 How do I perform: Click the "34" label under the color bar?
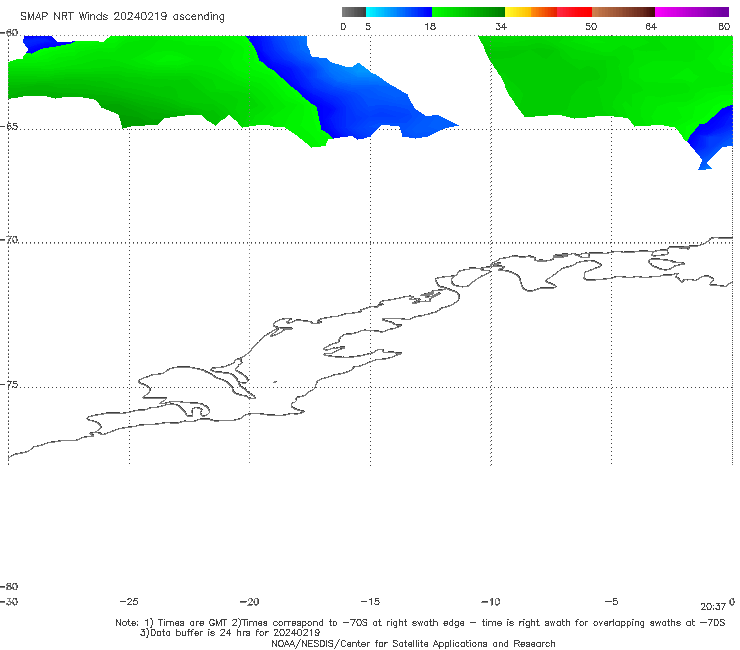tap(501, 26)
